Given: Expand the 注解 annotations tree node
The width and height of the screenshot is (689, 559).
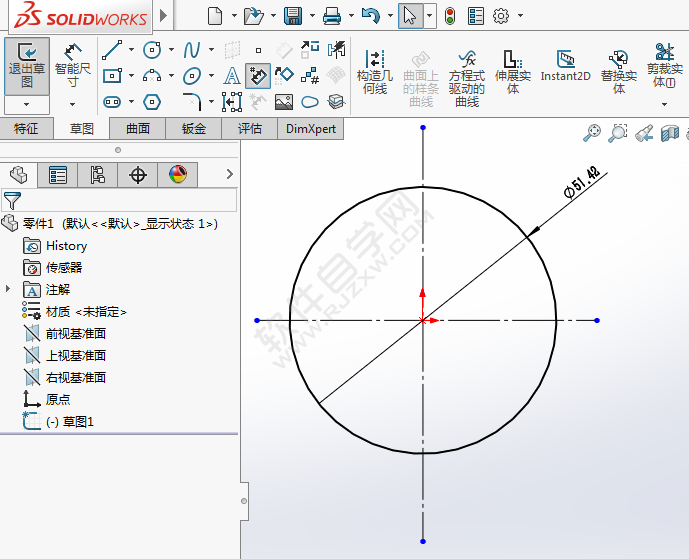Looking at the screenshot, I should (9, 289).
